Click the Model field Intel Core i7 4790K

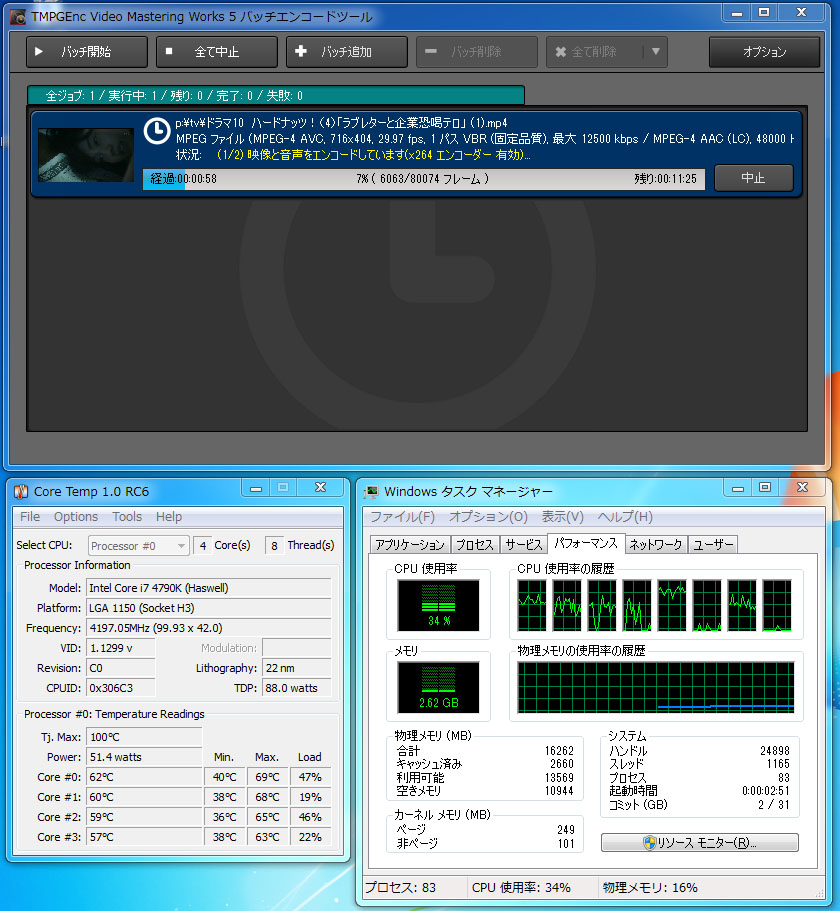pos(209,588)
